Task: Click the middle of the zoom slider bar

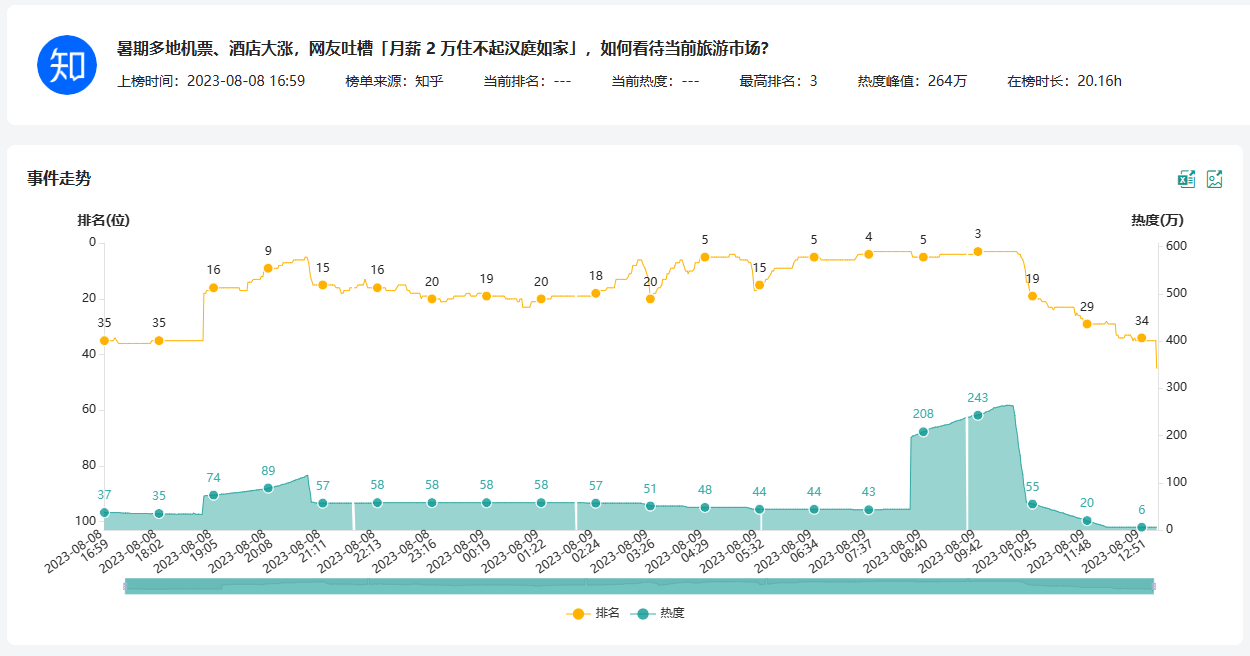Action: 640,585
